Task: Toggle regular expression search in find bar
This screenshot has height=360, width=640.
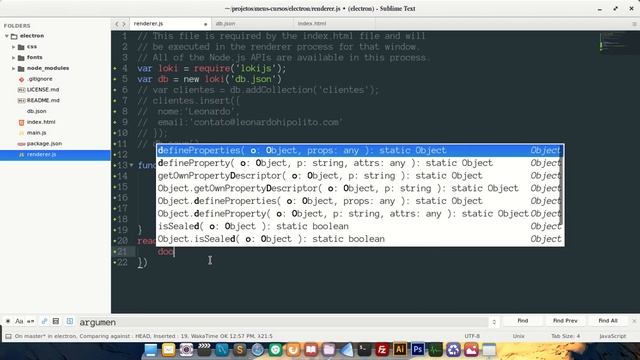Action: pyautogui.click(x=8, y=321)
